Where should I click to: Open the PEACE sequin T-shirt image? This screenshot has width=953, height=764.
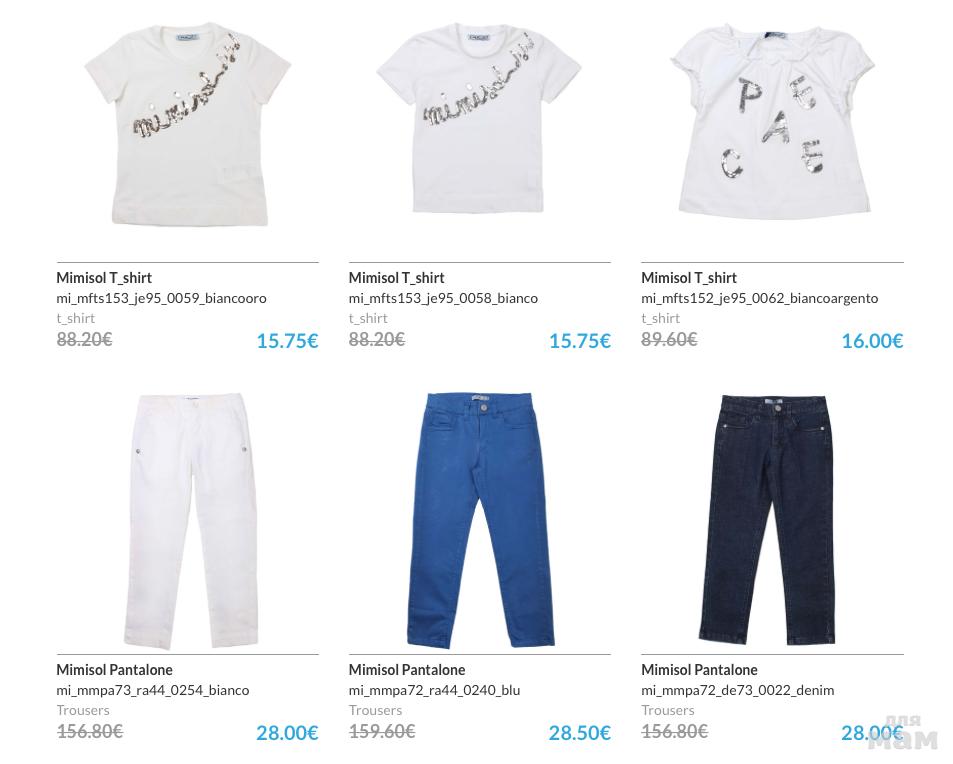[772, 122]
